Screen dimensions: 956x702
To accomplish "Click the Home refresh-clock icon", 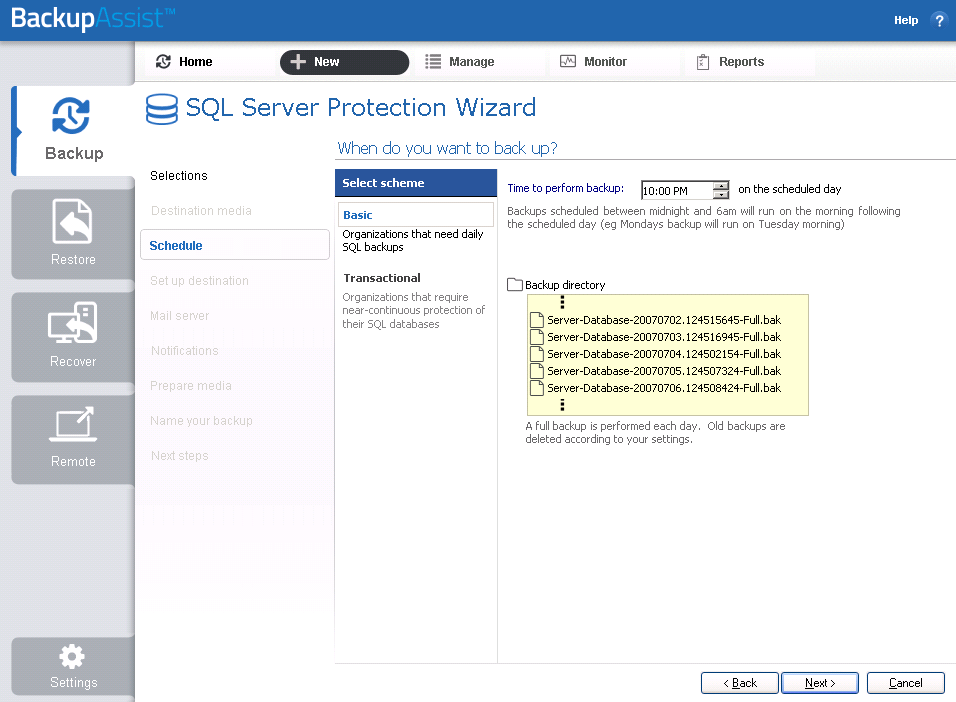I will click(x=163, y=62).
